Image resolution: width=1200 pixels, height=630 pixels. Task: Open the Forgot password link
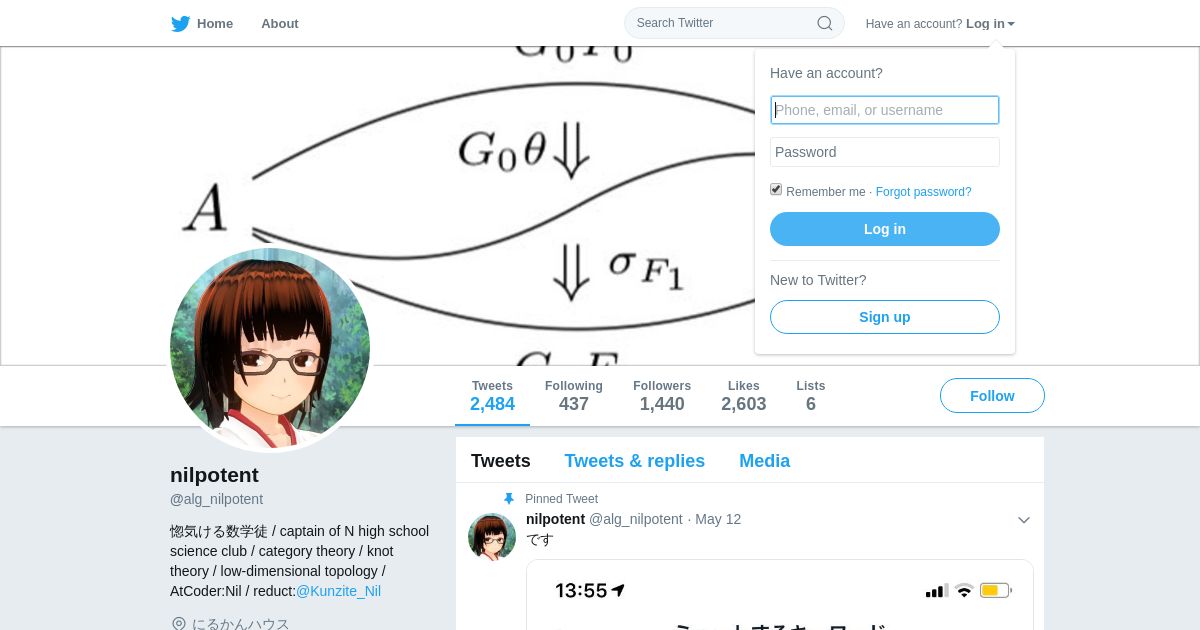click(923, 192)
